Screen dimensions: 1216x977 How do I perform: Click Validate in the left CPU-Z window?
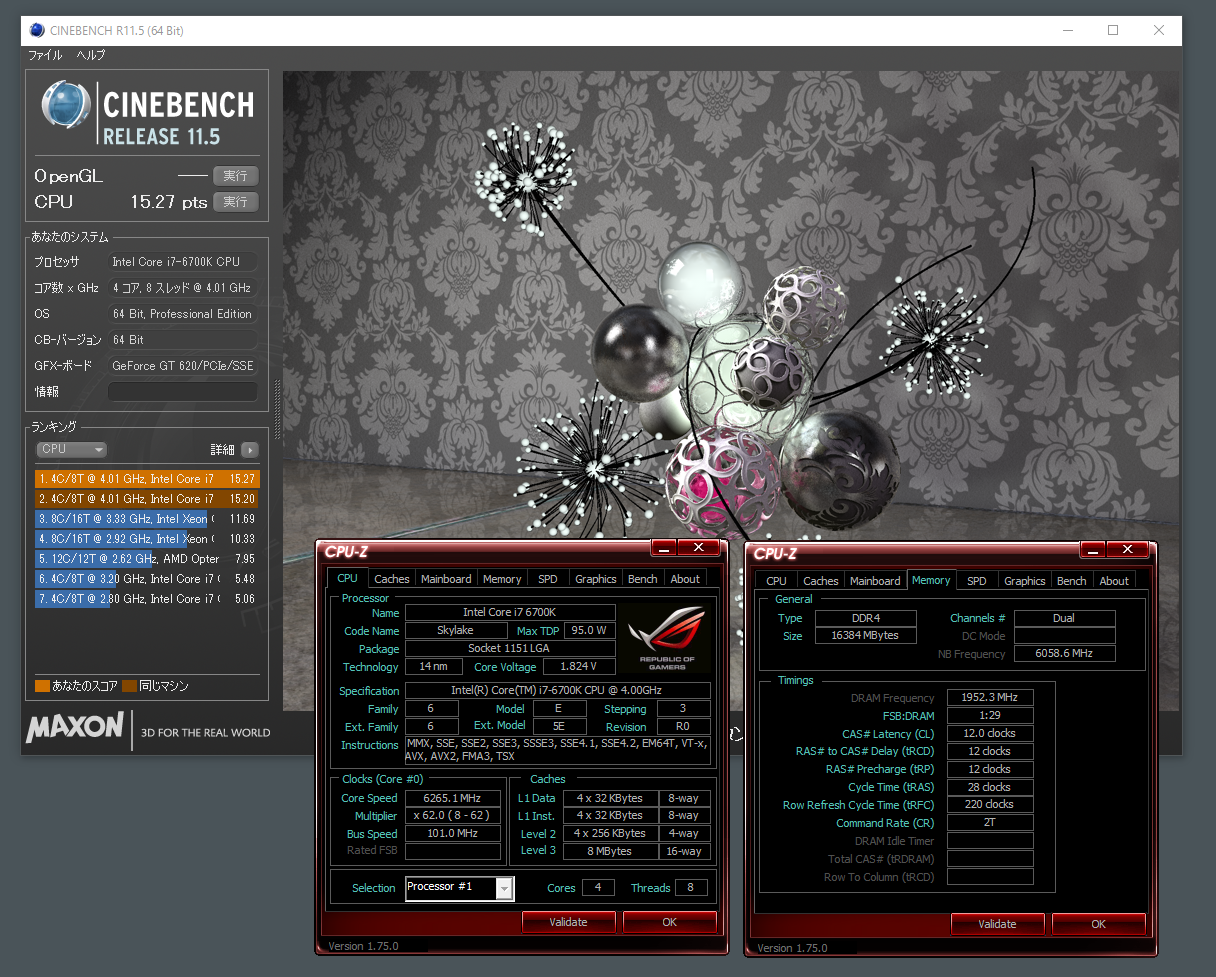click(568, 922)
